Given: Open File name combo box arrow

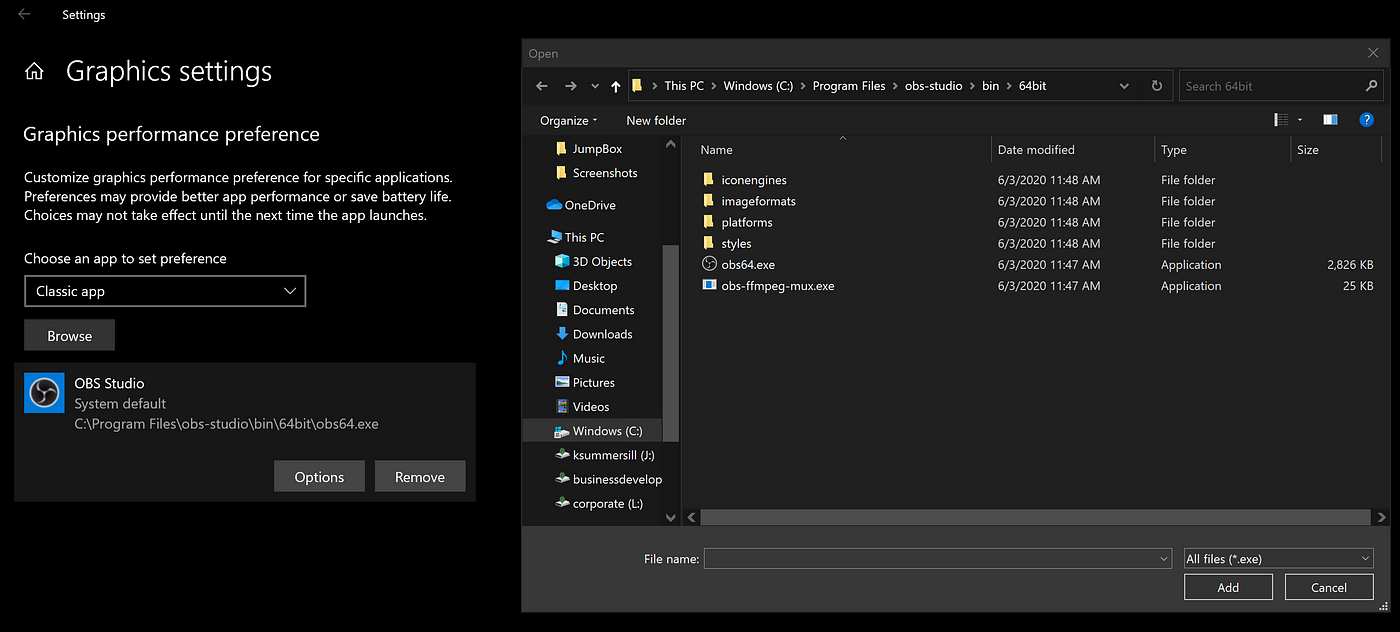Looking at the screenshot, I should 1163,559.
